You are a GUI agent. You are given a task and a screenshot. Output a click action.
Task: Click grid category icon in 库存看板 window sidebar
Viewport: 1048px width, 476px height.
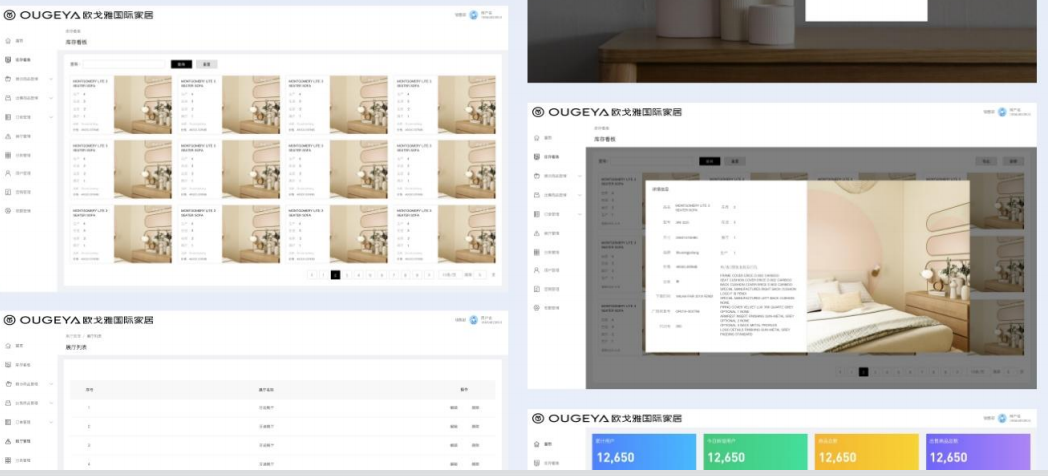[8, 154]
